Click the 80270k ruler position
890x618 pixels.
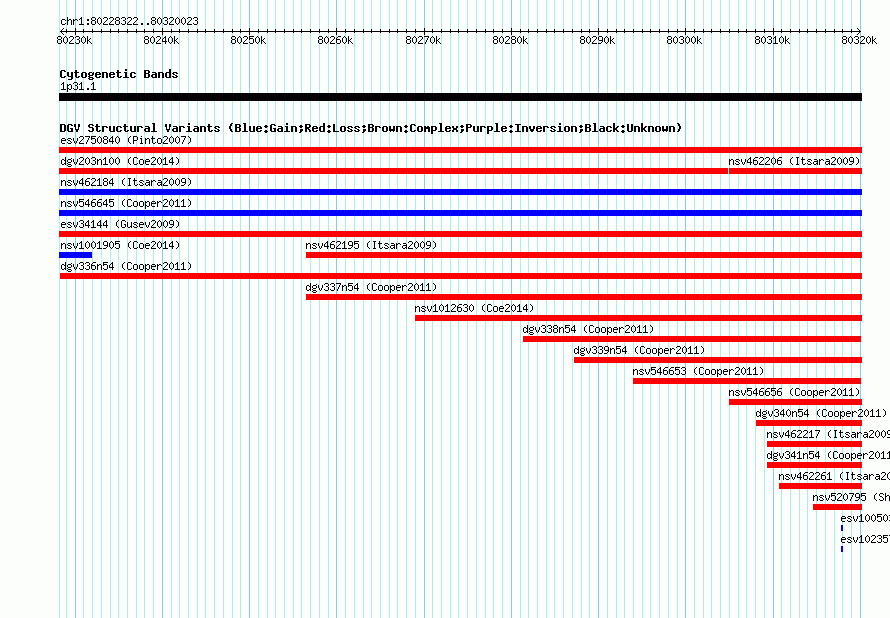pyautogui.click(x=423, y=40)
